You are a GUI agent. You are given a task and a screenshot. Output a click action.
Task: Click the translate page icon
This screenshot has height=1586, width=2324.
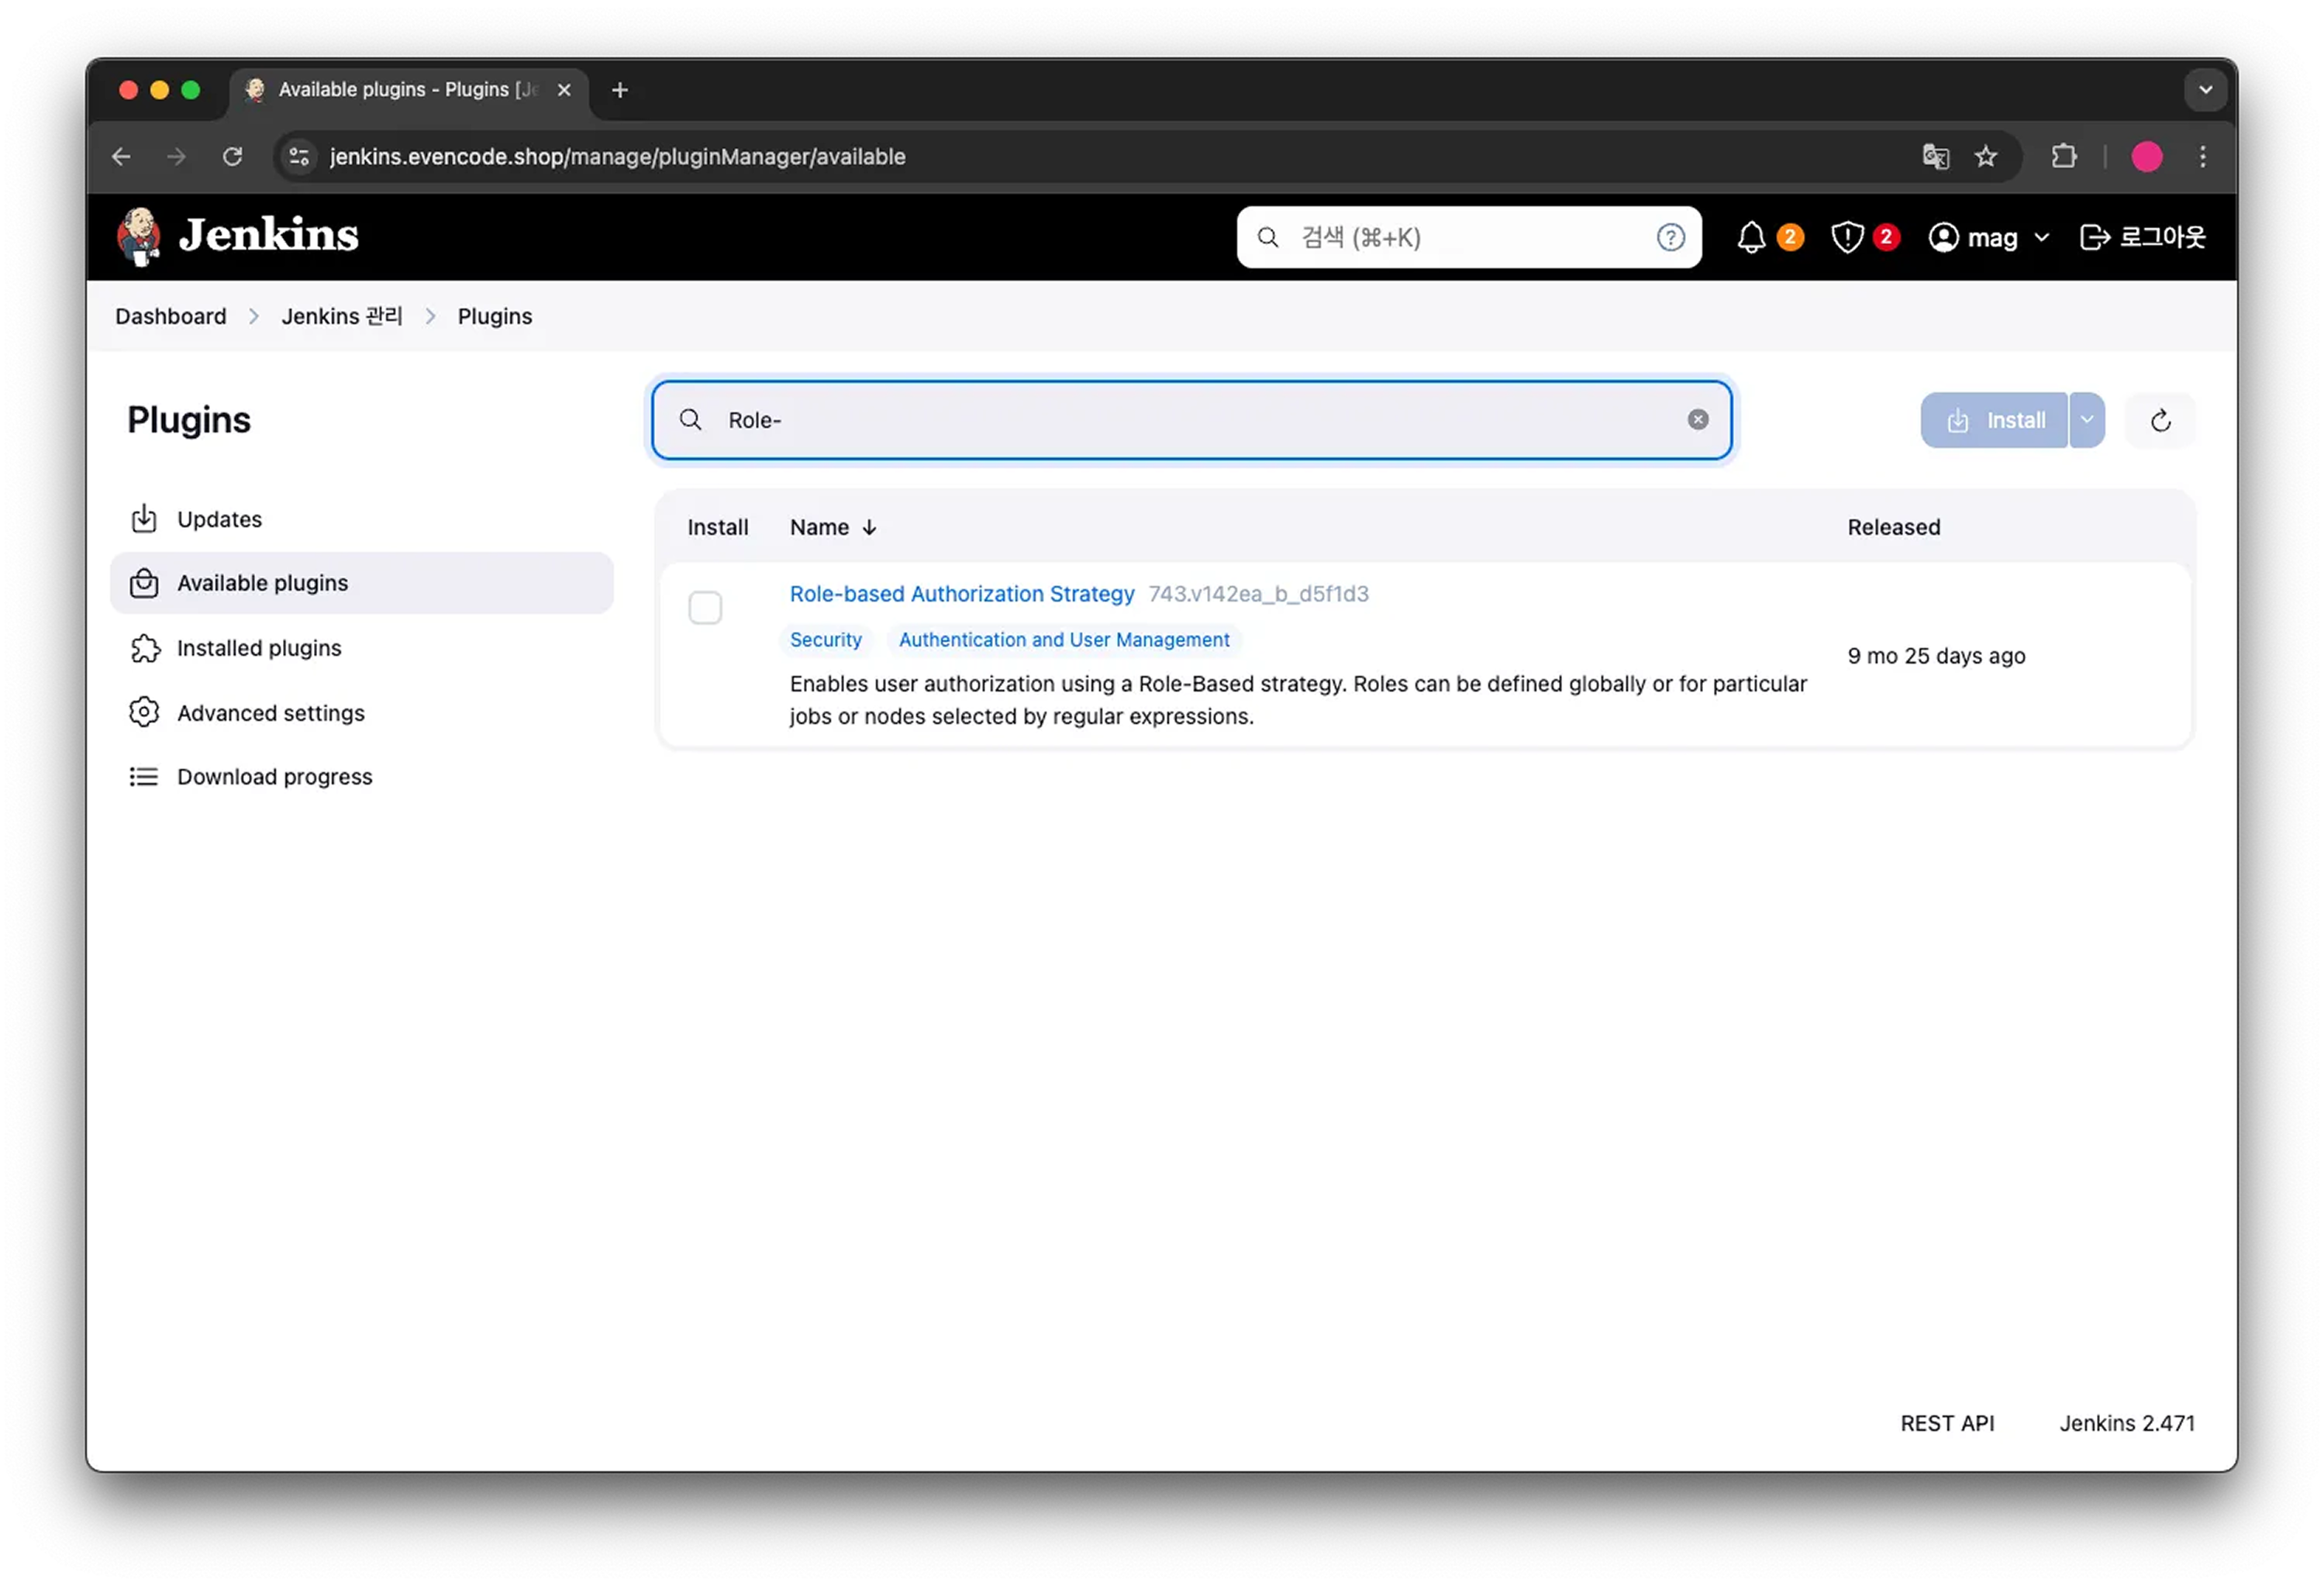click(1935, 157)
